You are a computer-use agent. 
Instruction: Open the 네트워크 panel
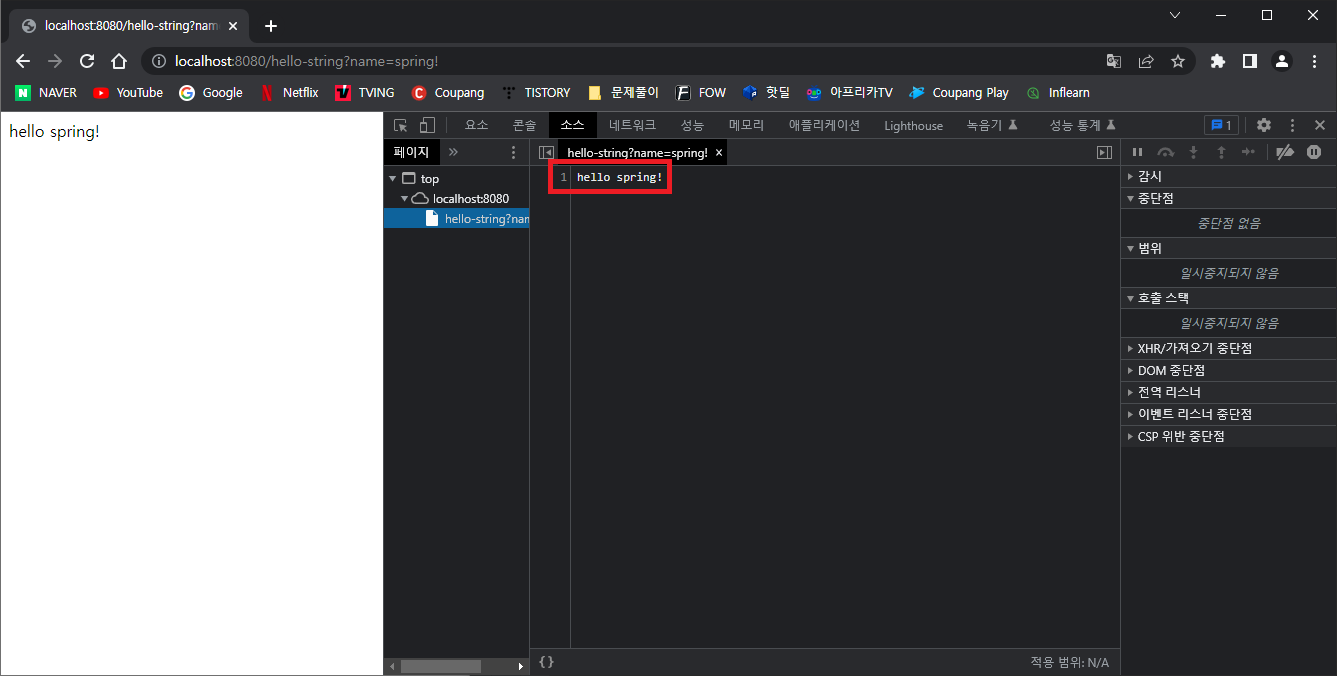tap(633, 125)
